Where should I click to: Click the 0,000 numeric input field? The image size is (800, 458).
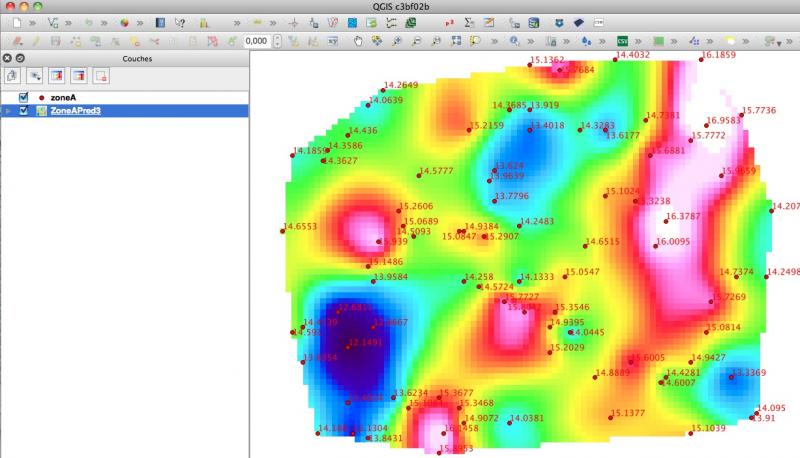coord(255,42)
